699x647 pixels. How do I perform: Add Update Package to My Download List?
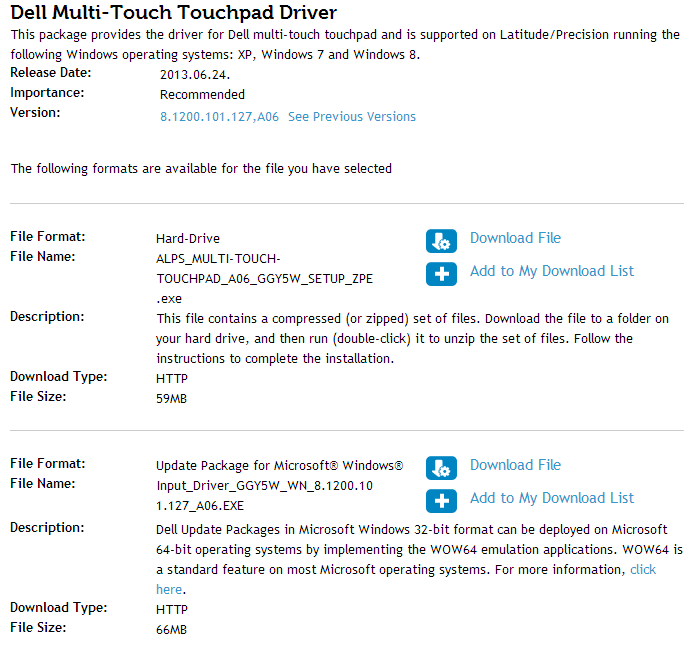(552, 498)
